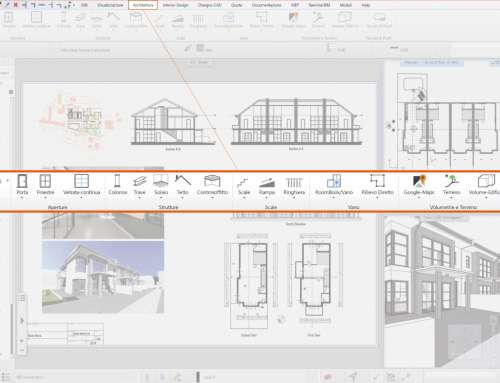
Task: Open the MEP ribbon tab
Action: pyautogui.click(x=295, y=5)
